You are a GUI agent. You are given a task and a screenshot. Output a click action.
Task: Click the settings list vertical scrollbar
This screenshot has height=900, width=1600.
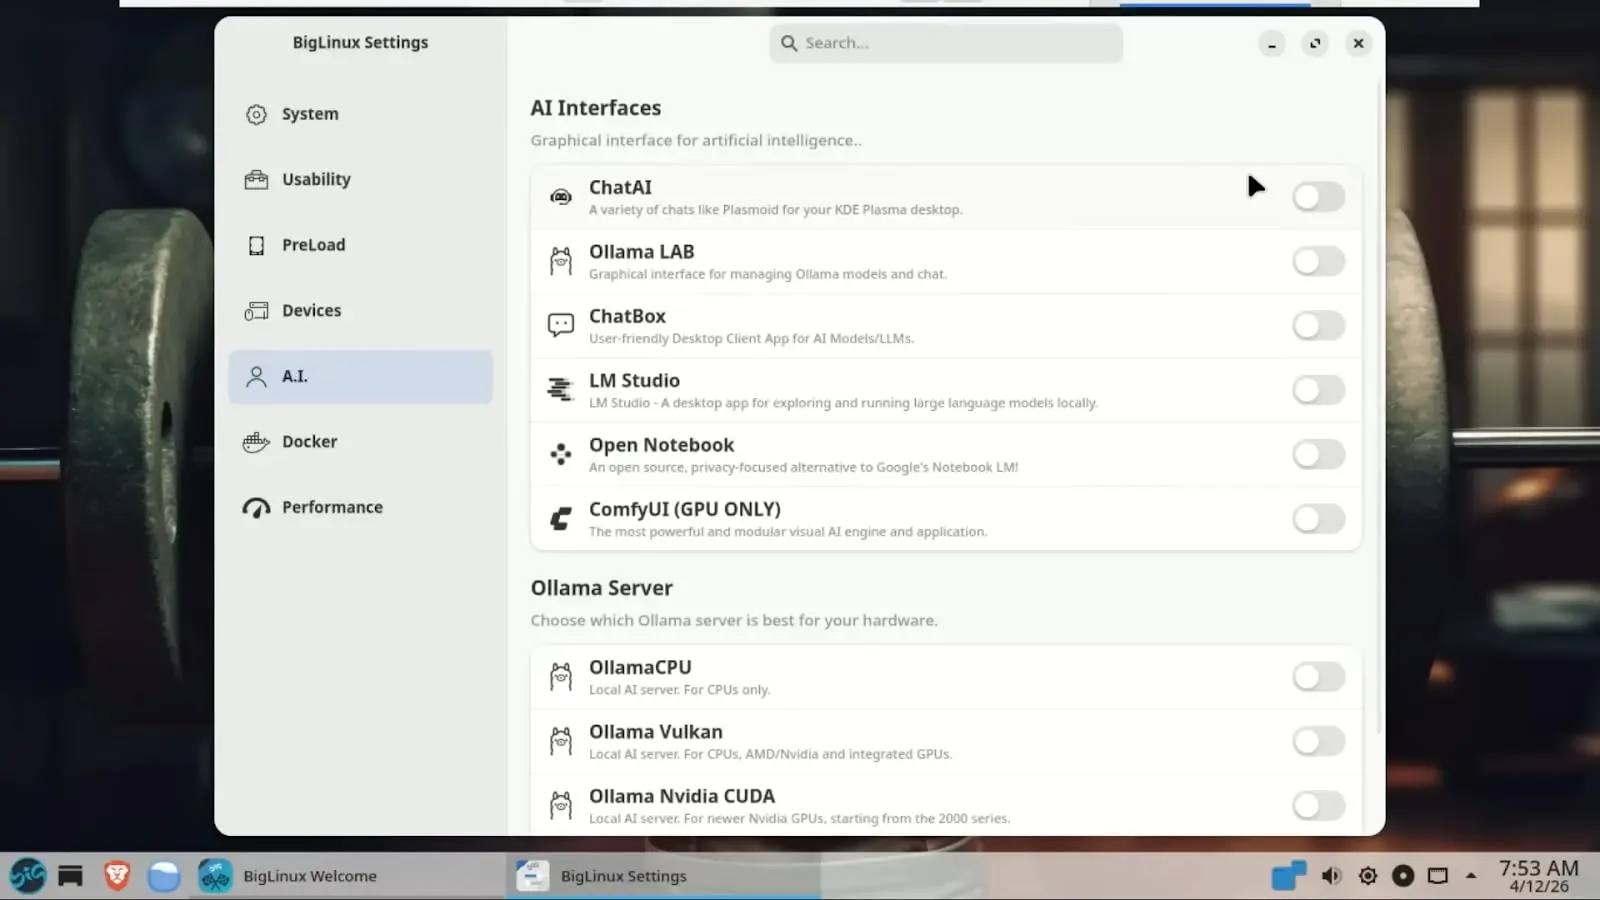[1379, 410]
